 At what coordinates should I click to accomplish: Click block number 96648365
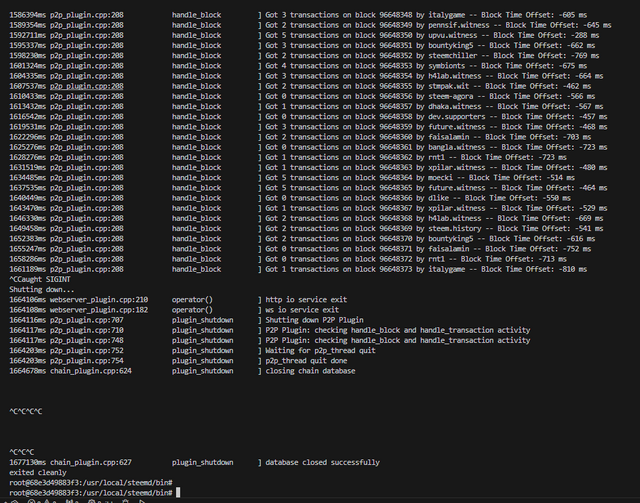(396, 188)
